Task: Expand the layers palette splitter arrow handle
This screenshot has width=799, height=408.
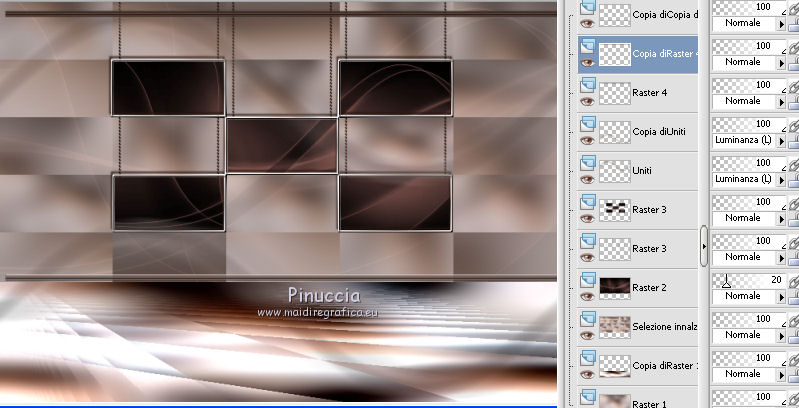Action: coord(704,246)
